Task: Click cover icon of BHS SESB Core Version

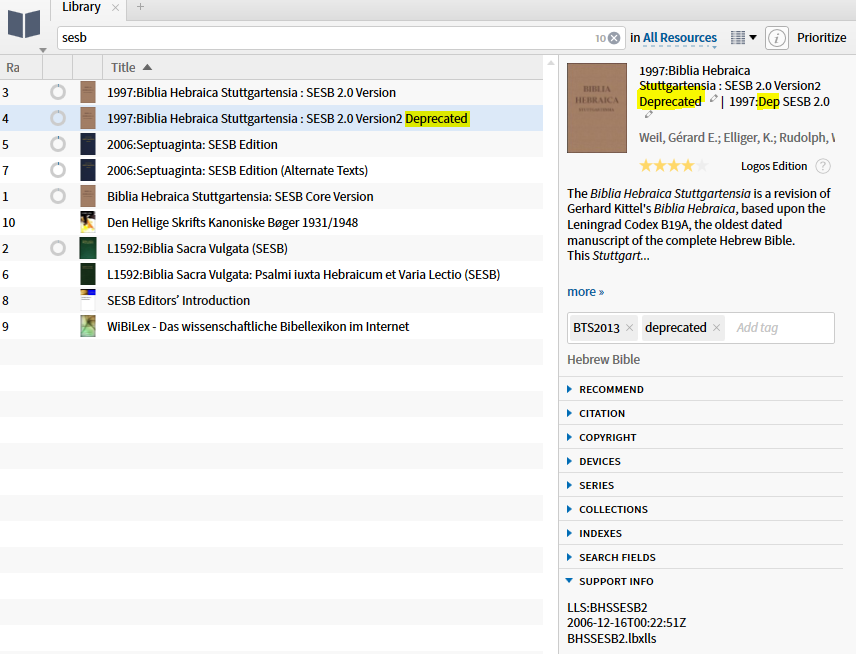Action: pos(88,196)
